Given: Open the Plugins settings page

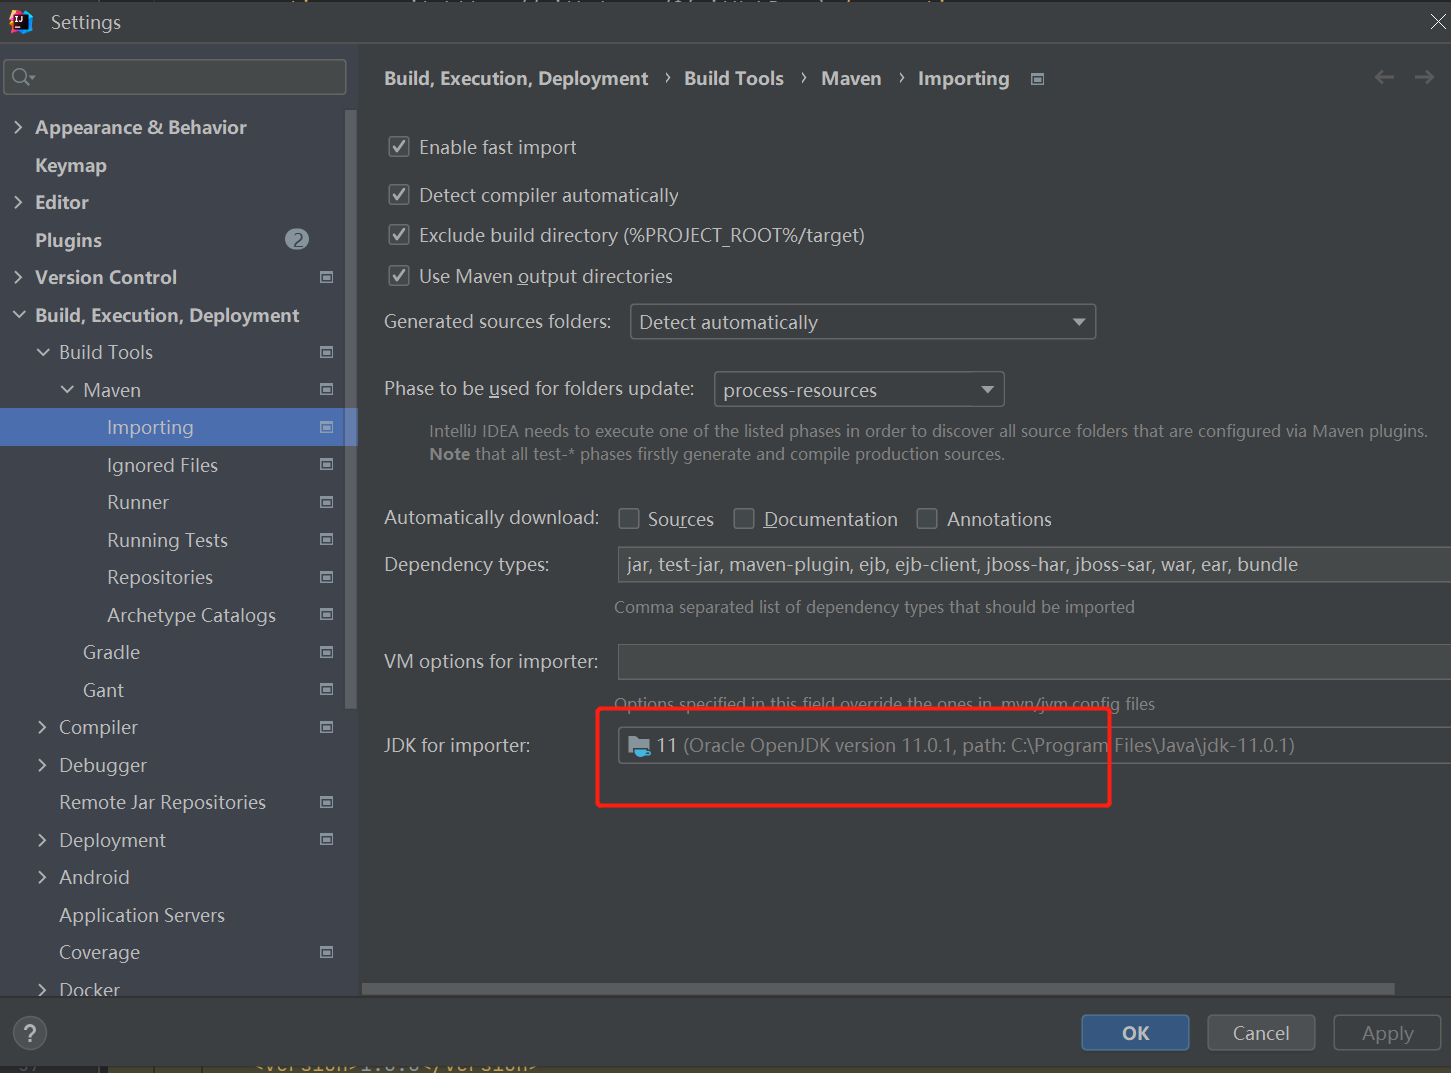Looking at the screenshot, I should 68,240.
